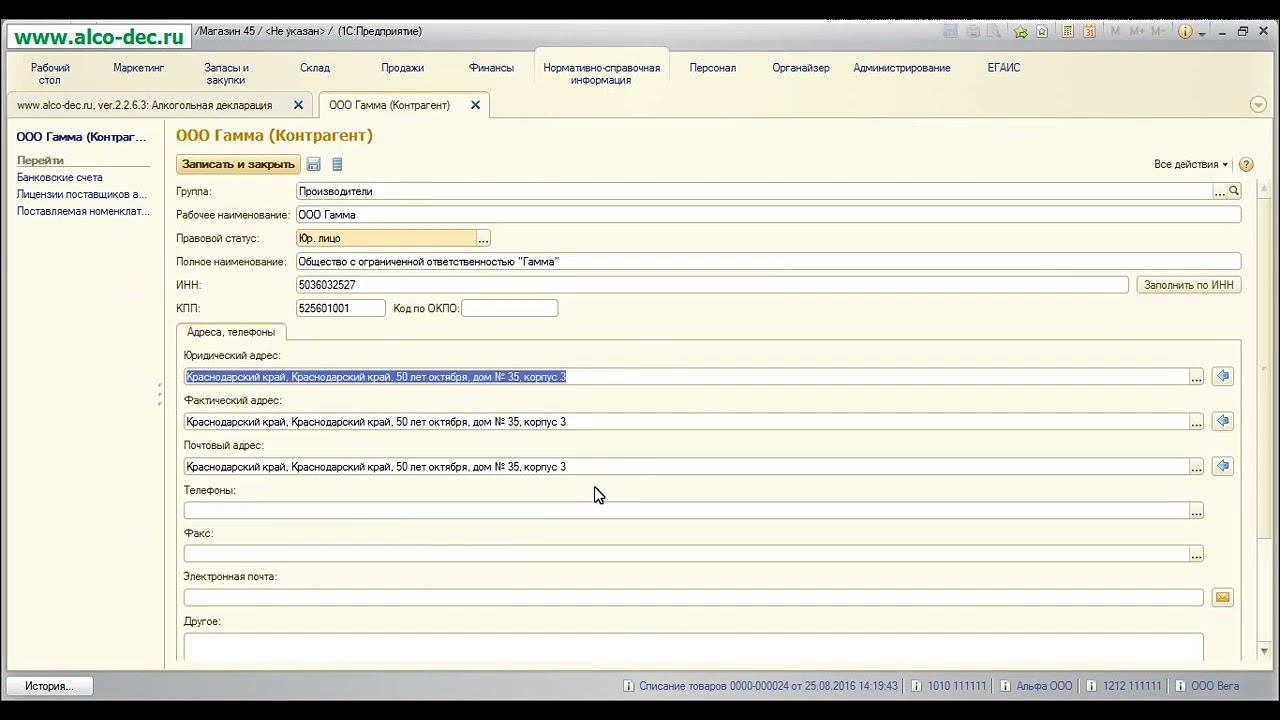Open the Продажи section

403,68
